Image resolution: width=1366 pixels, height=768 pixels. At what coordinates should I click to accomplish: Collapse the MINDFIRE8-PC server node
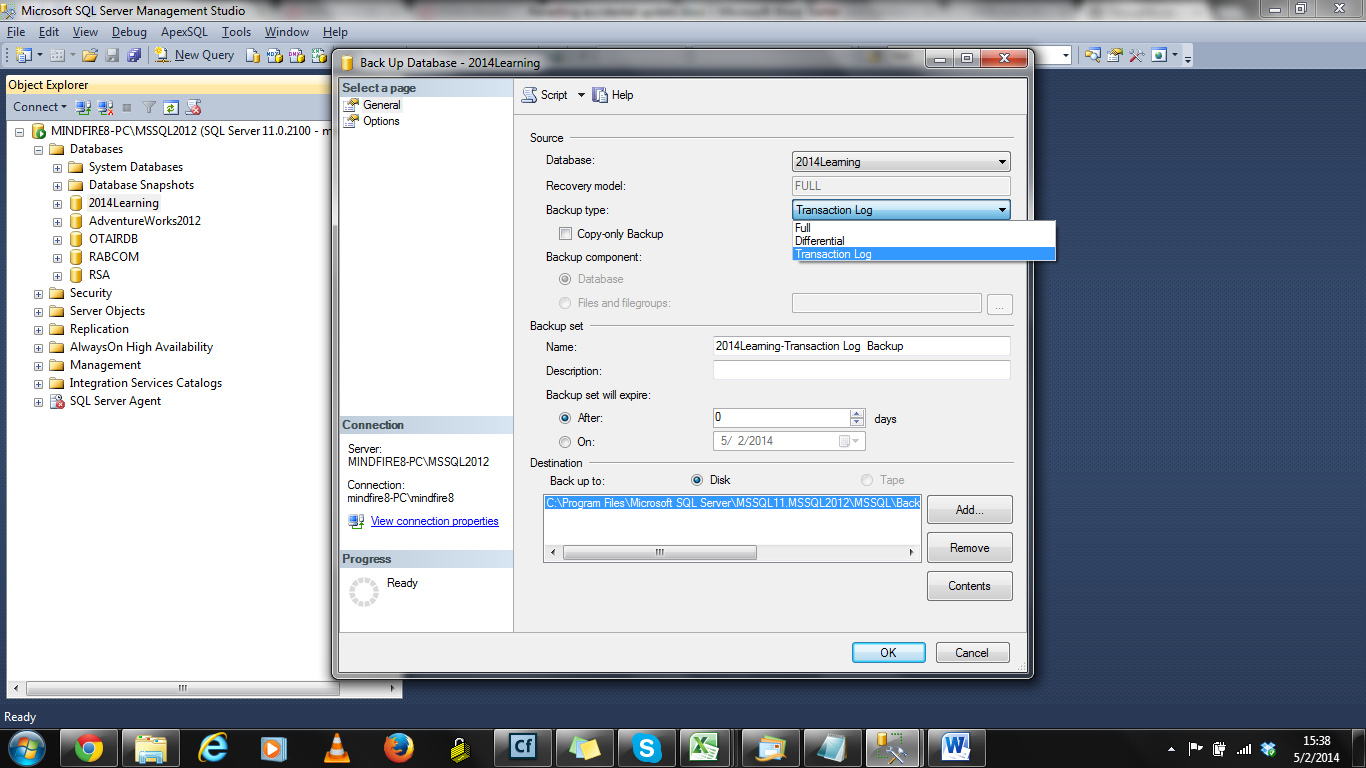point(20,131)
